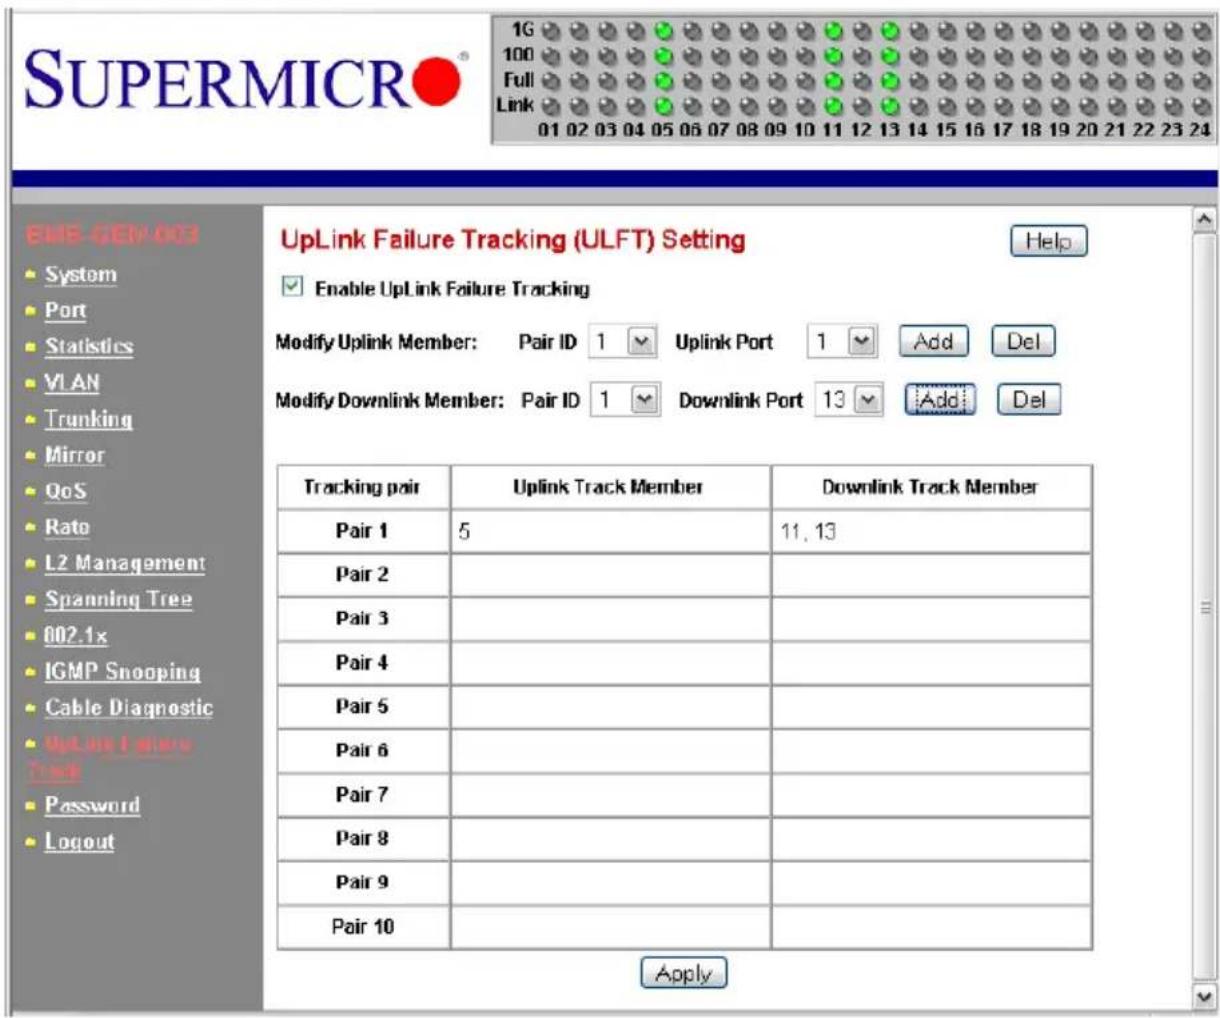Click the Help button
This screenshot has width=1220, height=1018.
click(1048, 241)
